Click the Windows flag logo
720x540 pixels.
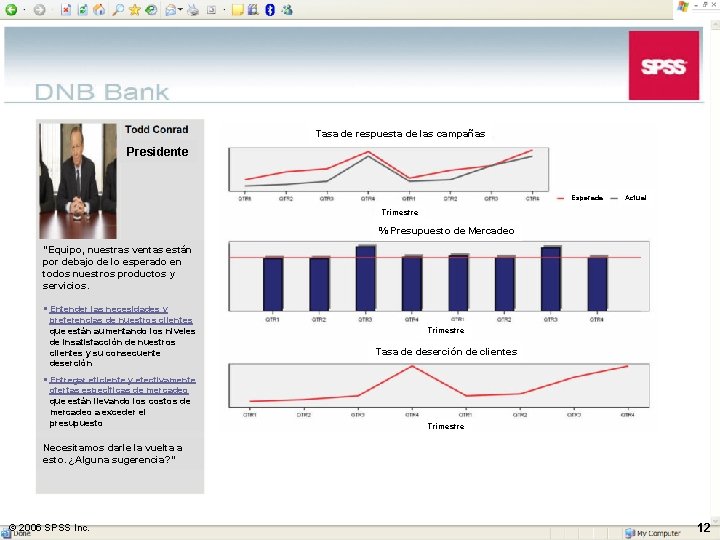(682, 6)
